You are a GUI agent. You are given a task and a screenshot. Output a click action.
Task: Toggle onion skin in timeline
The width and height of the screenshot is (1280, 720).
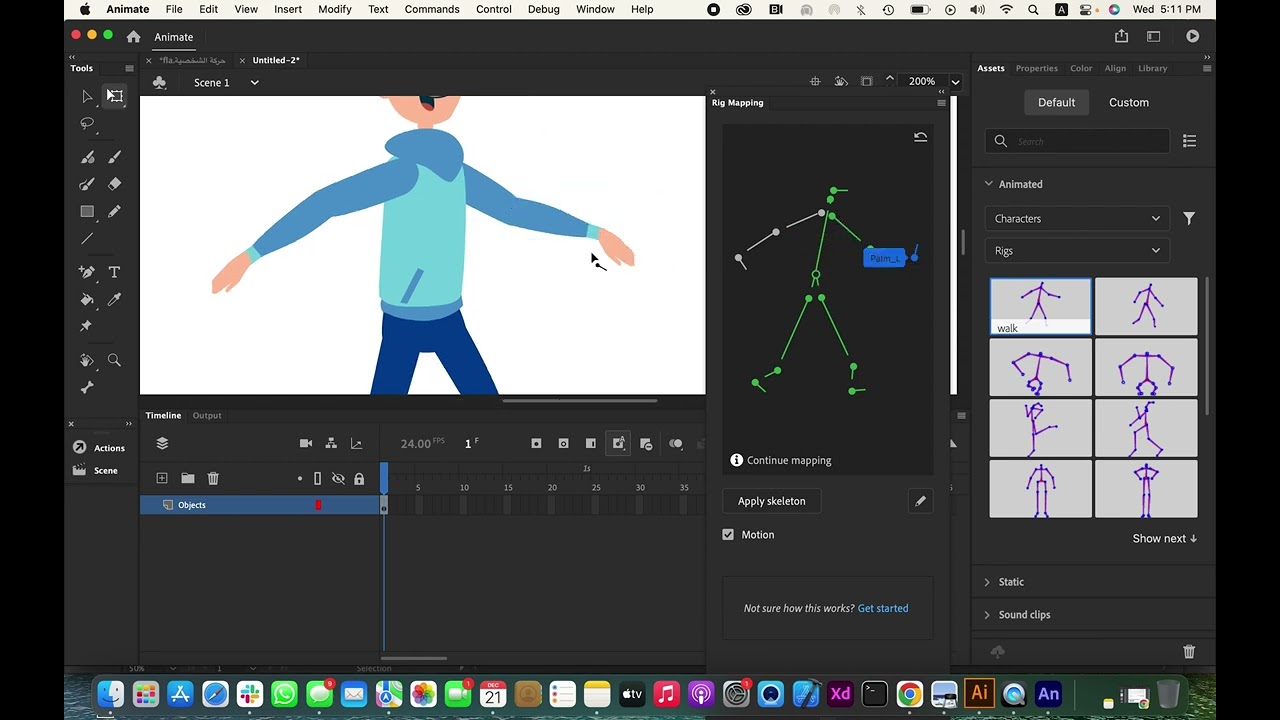pos(676,444)
